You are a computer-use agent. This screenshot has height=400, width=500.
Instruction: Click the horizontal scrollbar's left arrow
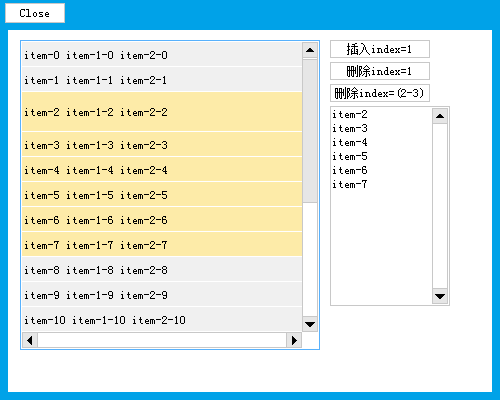click(30, 340)
